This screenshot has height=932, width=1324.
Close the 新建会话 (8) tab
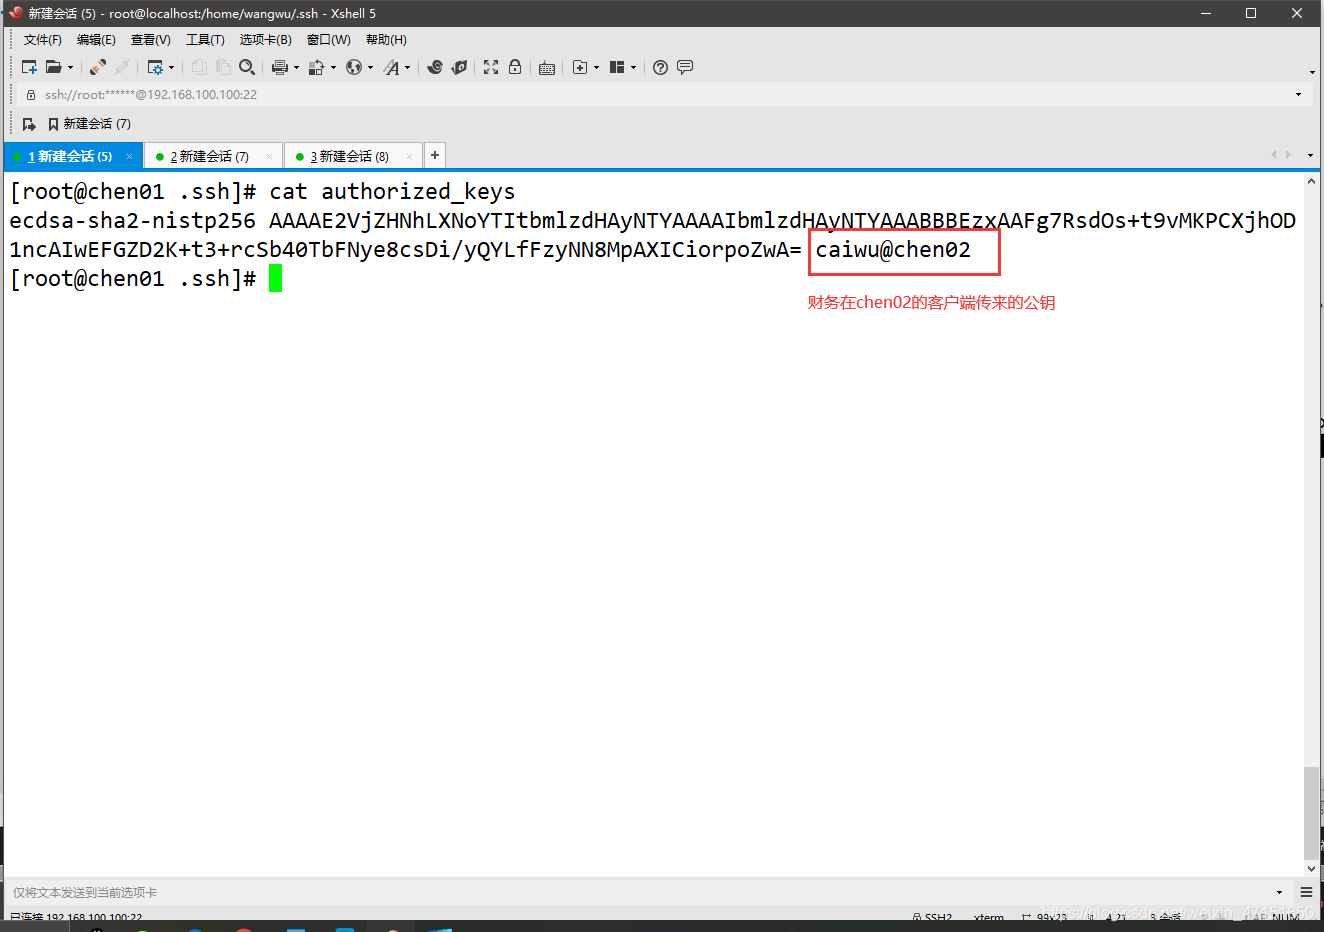[409, 156]
